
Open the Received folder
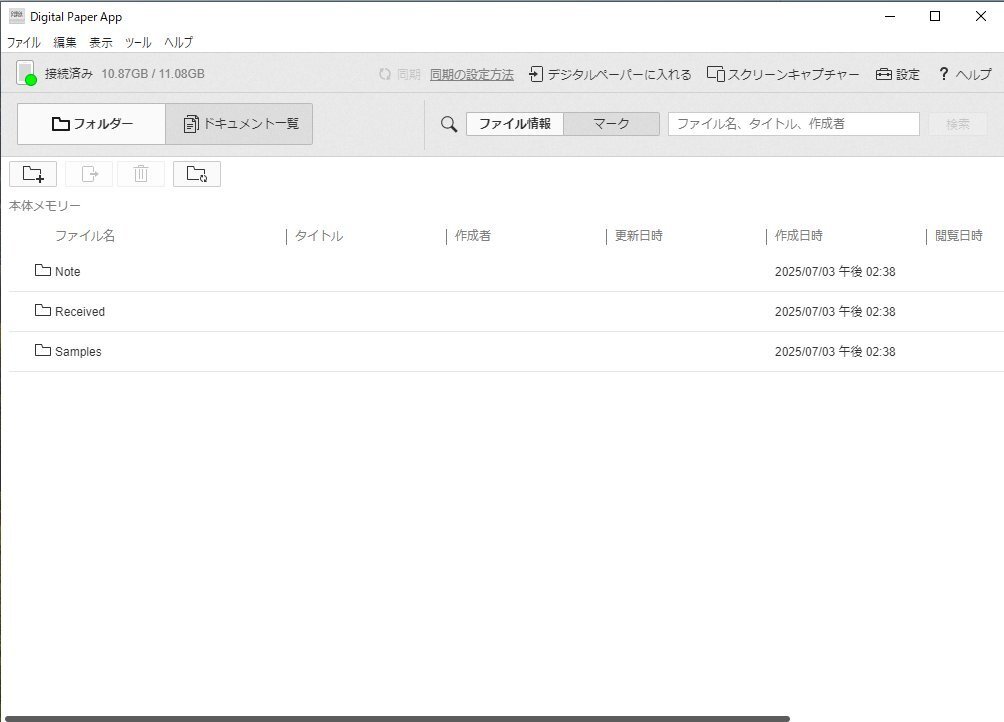click(79, 312)
